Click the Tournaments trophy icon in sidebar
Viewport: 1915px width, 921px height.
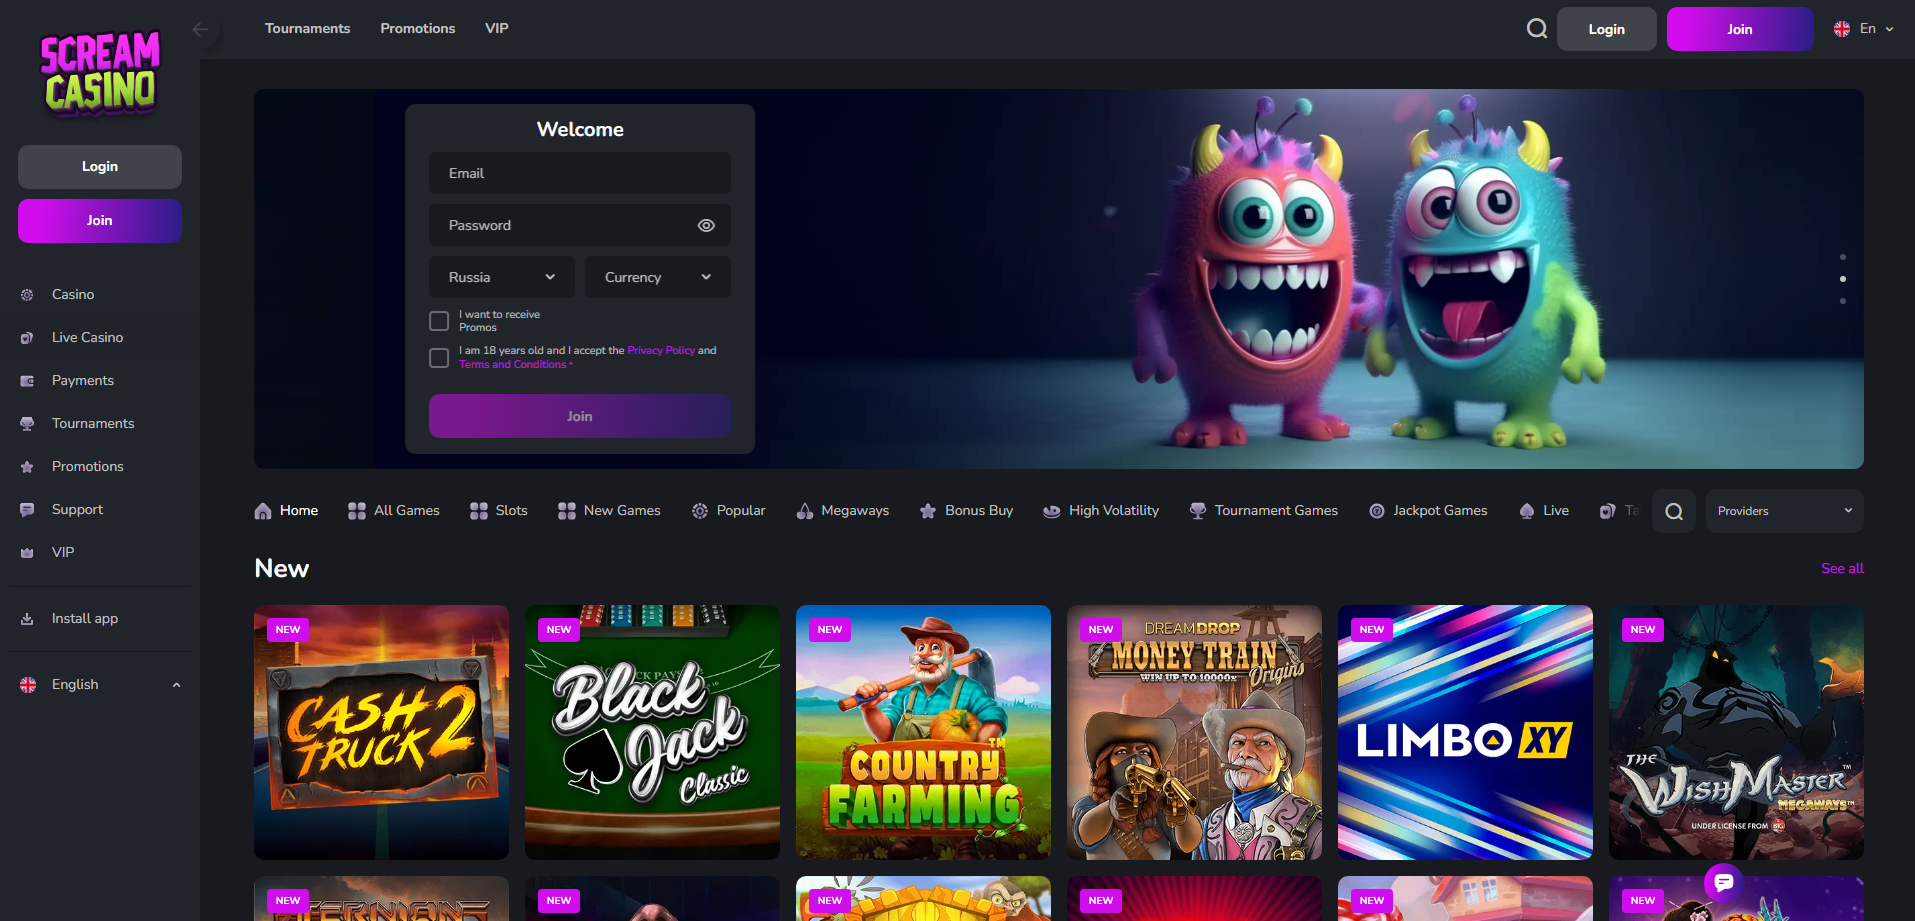27,424
